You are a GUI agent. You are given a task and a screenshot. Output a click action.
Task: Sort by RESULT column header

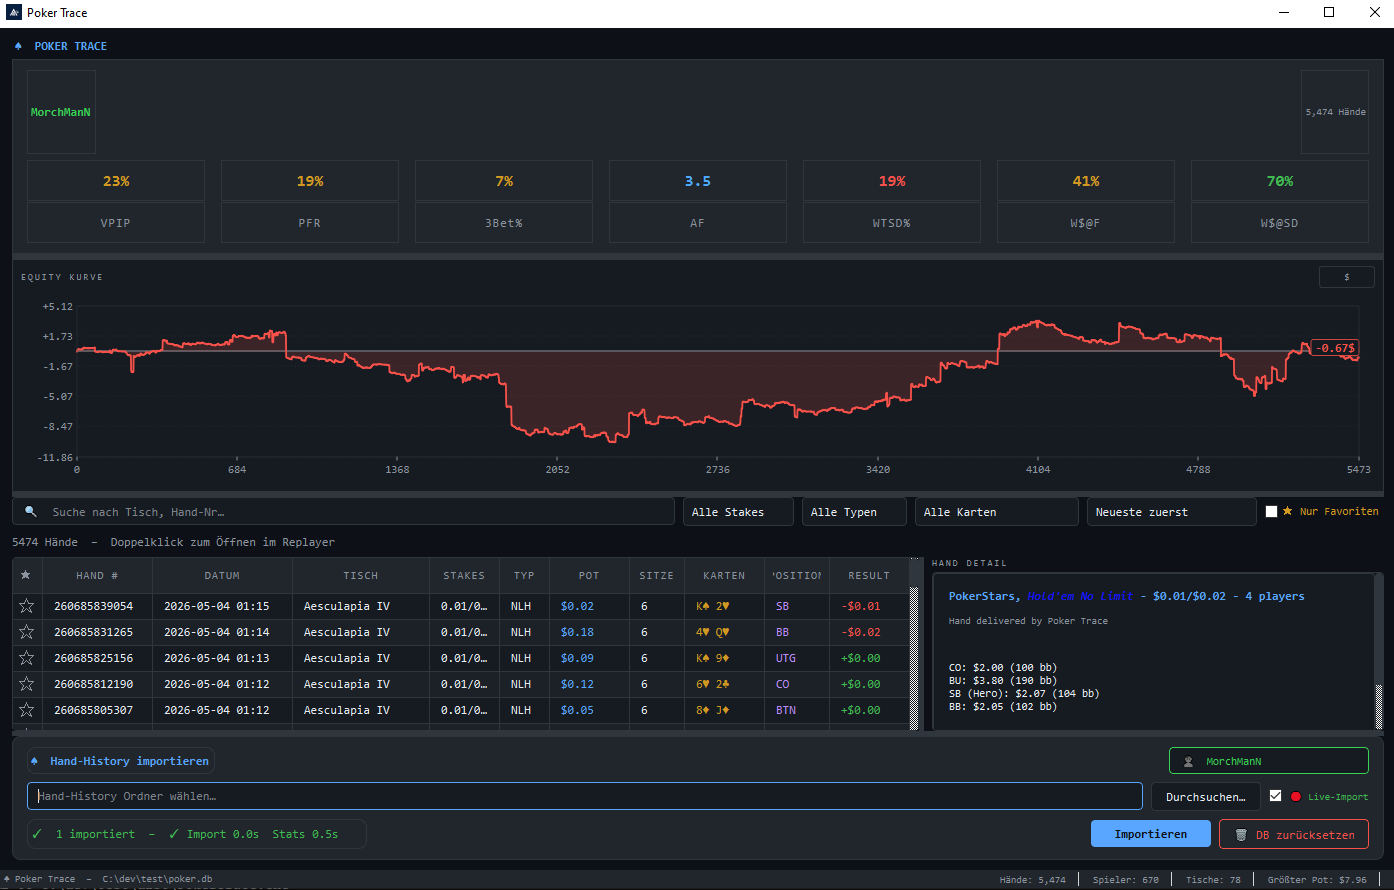[869, 575]
